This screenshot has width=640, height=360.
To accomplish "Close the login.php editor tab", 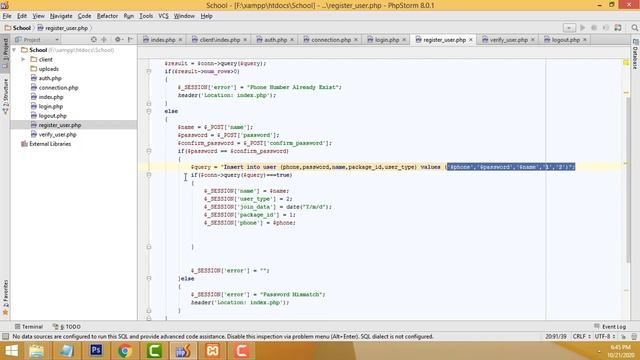I will [x=404, y=40].
